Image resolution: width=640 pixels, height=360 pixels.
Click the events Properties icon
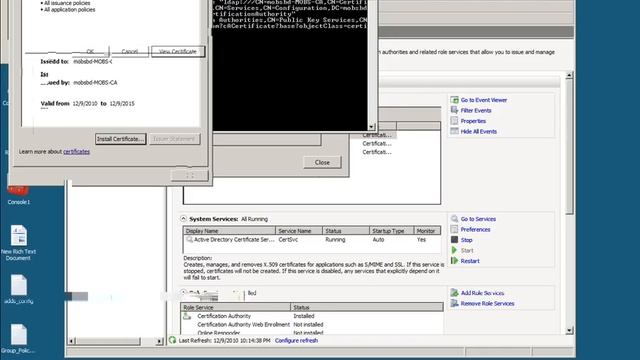click(x=454, y=121)
